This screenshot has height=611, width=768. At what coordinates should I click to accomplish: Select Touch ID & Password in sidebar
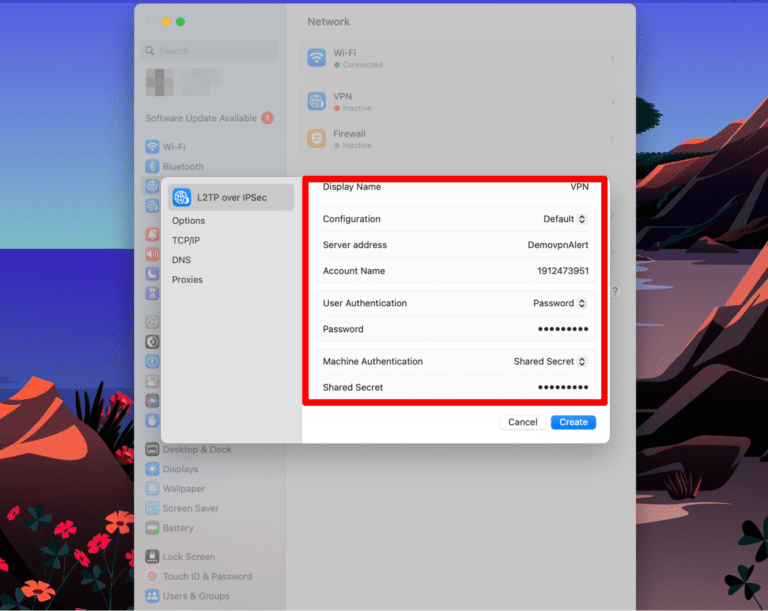pyautogui.click(x=207, y=576)
